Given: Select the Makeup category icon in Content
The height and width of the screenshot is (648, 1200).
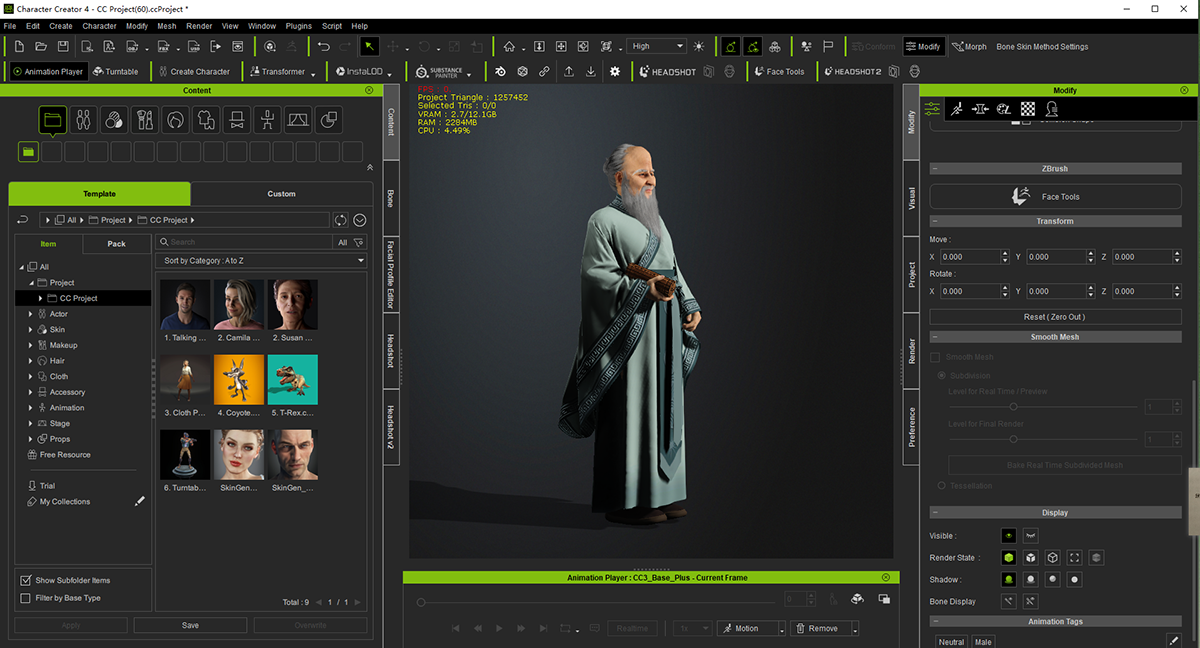Looking at the screenshot, I should [145, 121].
